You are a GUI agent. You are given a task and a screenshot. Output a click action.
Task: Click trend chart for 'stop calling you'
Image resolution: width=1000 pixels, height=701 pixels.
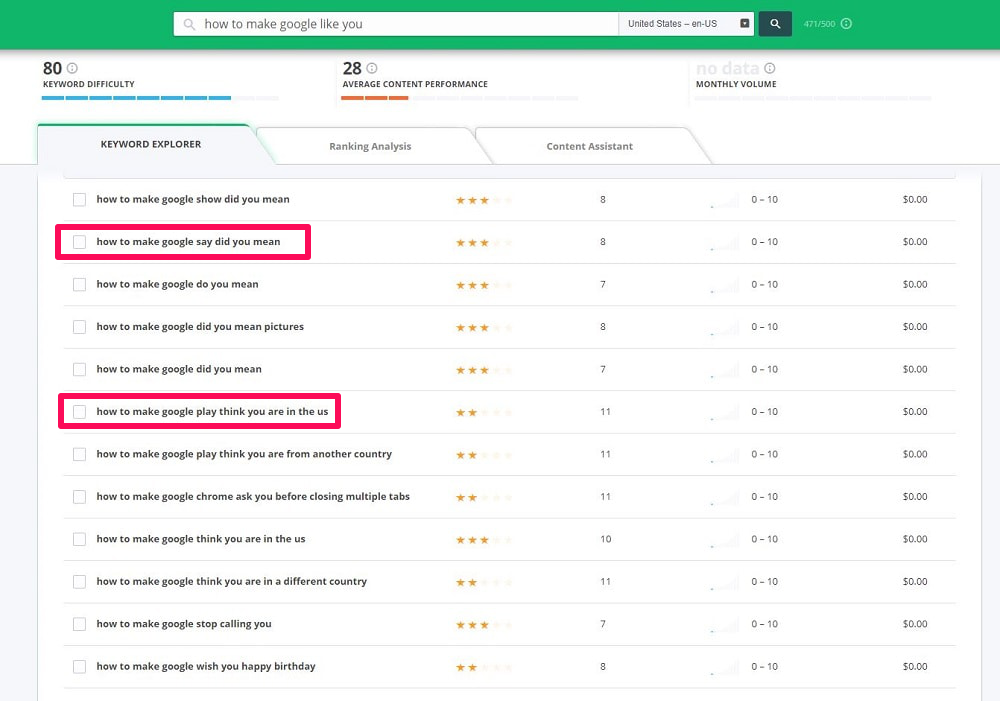tap(724, 624)
